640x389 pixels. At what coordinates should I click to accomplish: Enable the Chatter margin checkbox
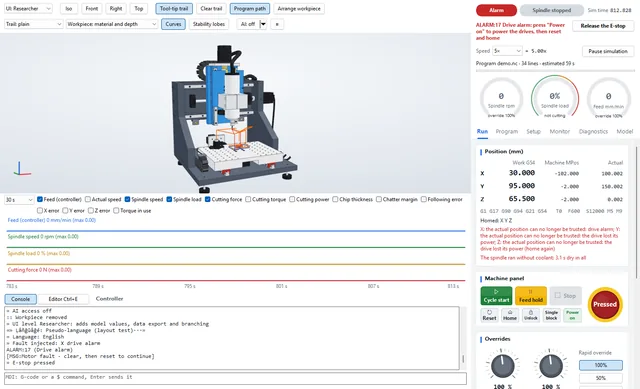click(379, 200)
